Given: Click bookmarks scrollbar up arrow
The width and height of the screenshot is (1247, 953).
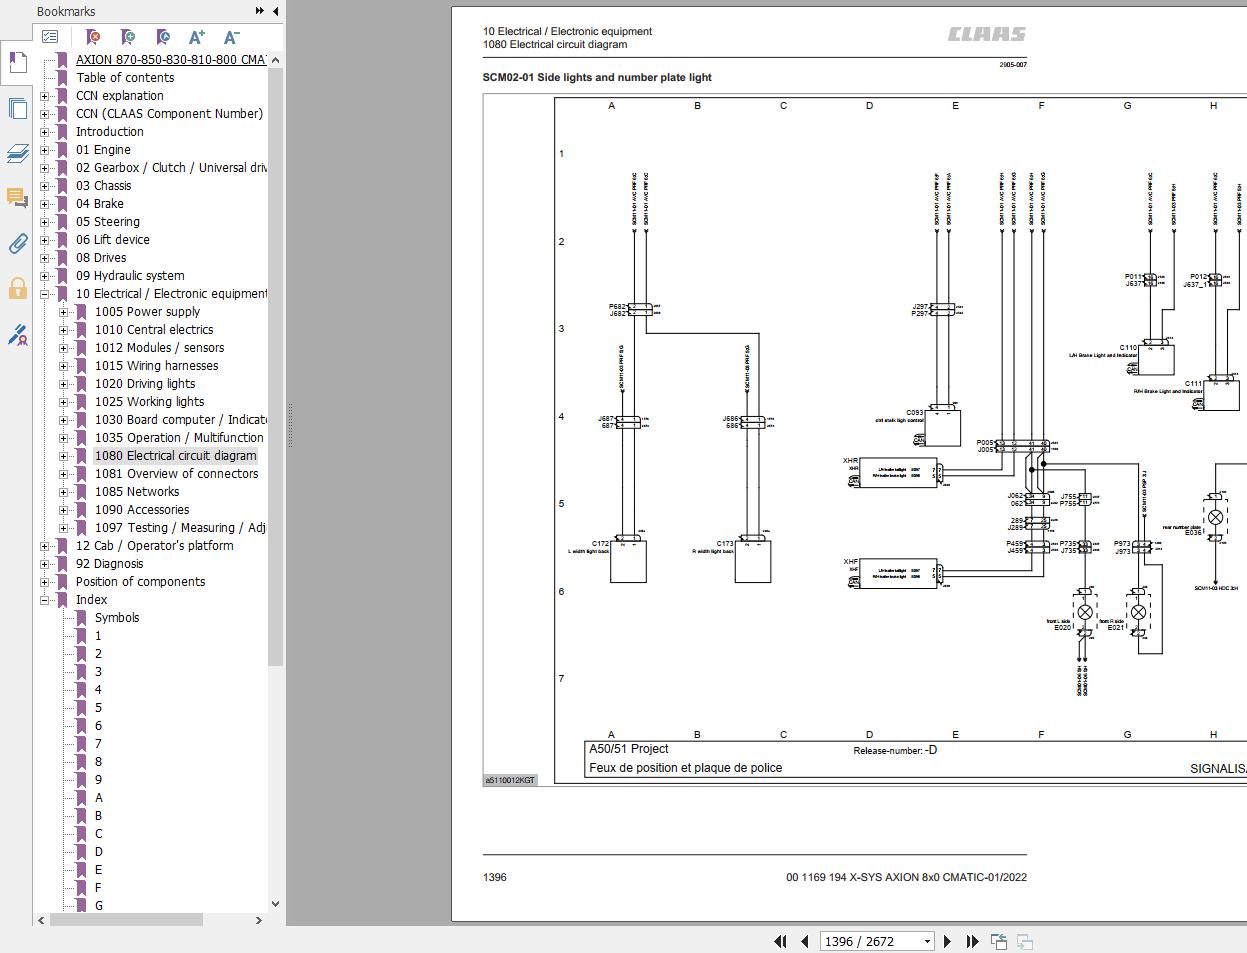Looking at the screenshot, I should point(276,59).
